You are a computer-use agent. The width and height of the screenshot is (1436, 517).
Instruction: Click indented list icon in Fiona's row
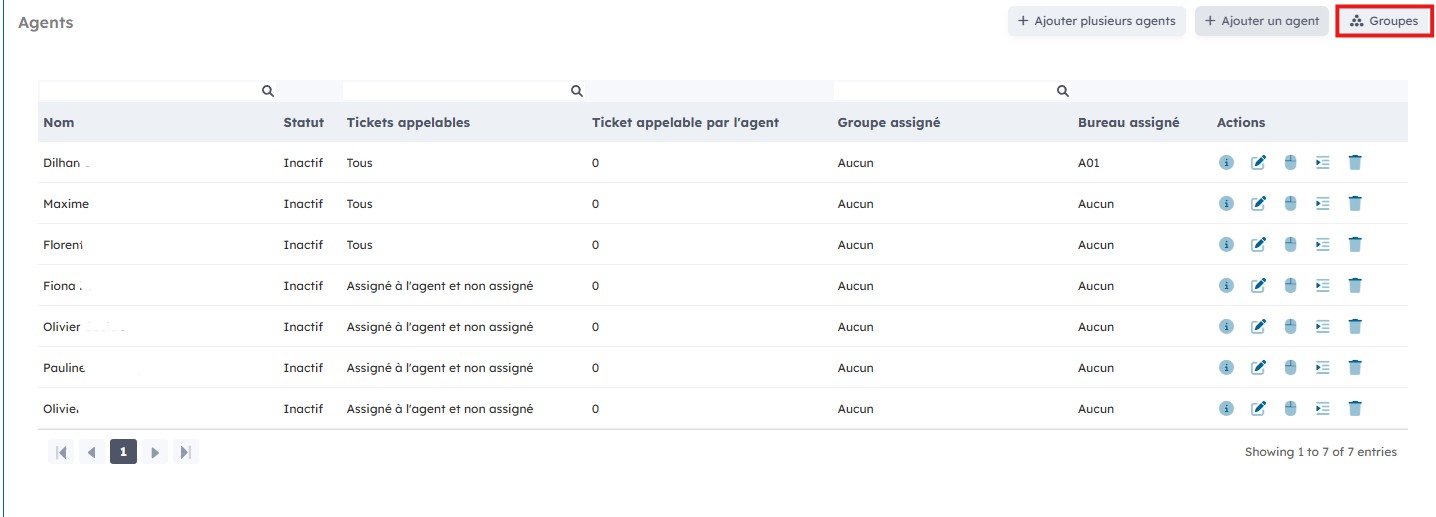point(1322,286)
